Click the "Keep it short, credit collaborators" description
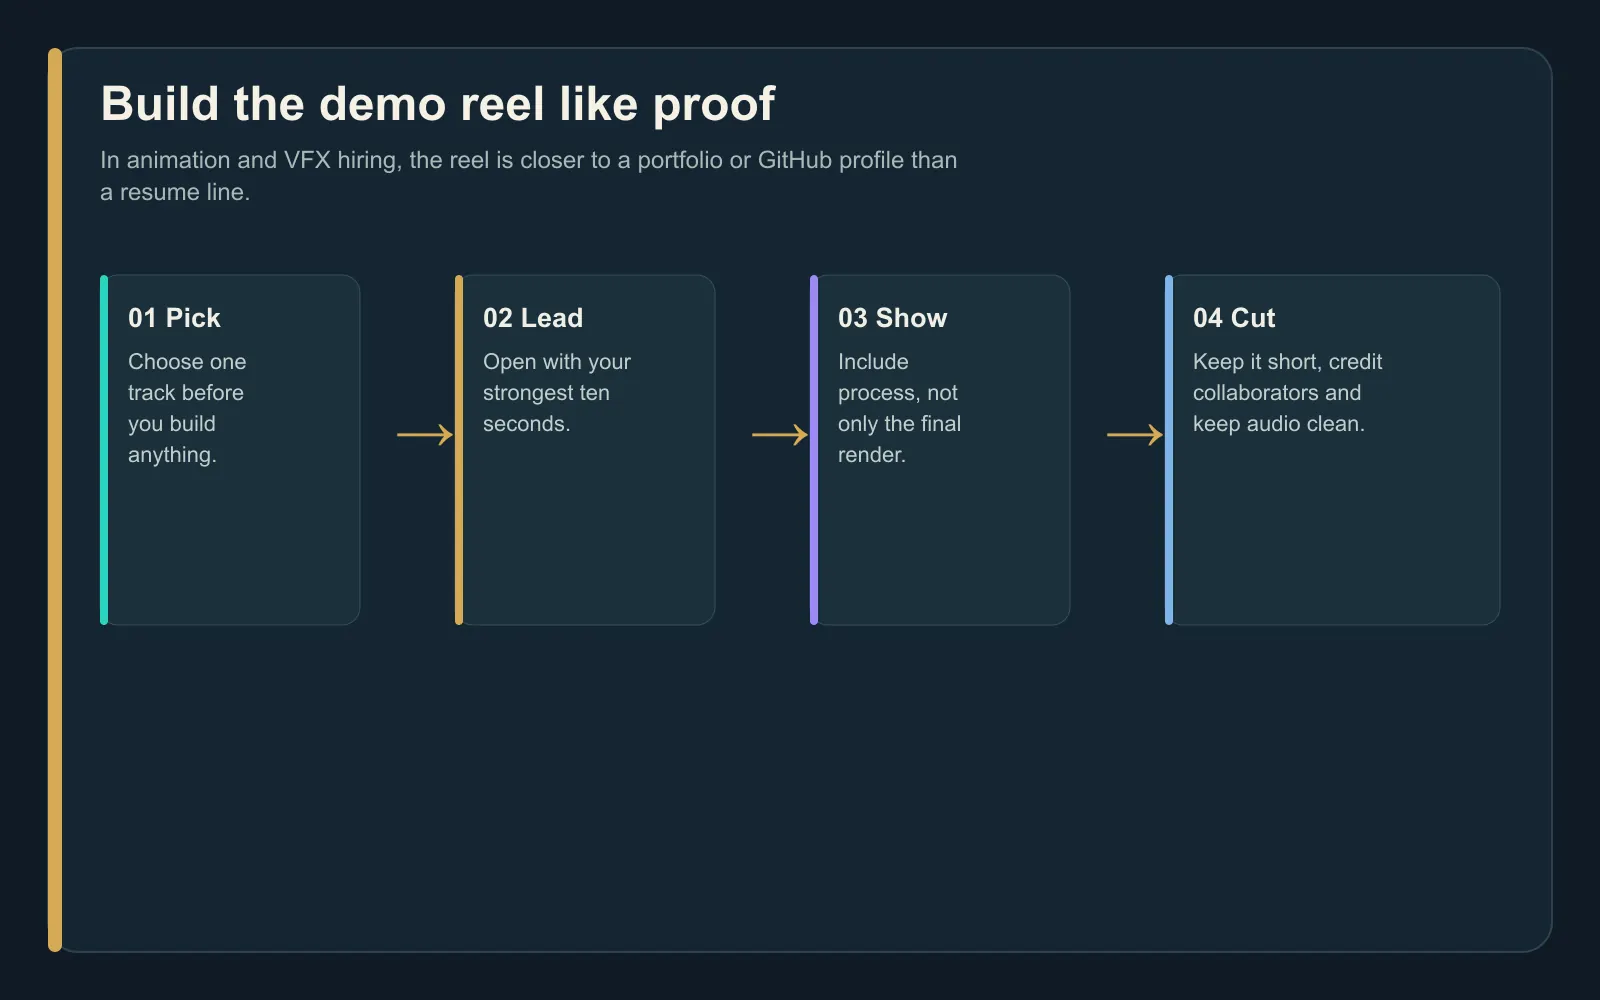This screenshot has height=1000, width=1600. click(1288, 393)
